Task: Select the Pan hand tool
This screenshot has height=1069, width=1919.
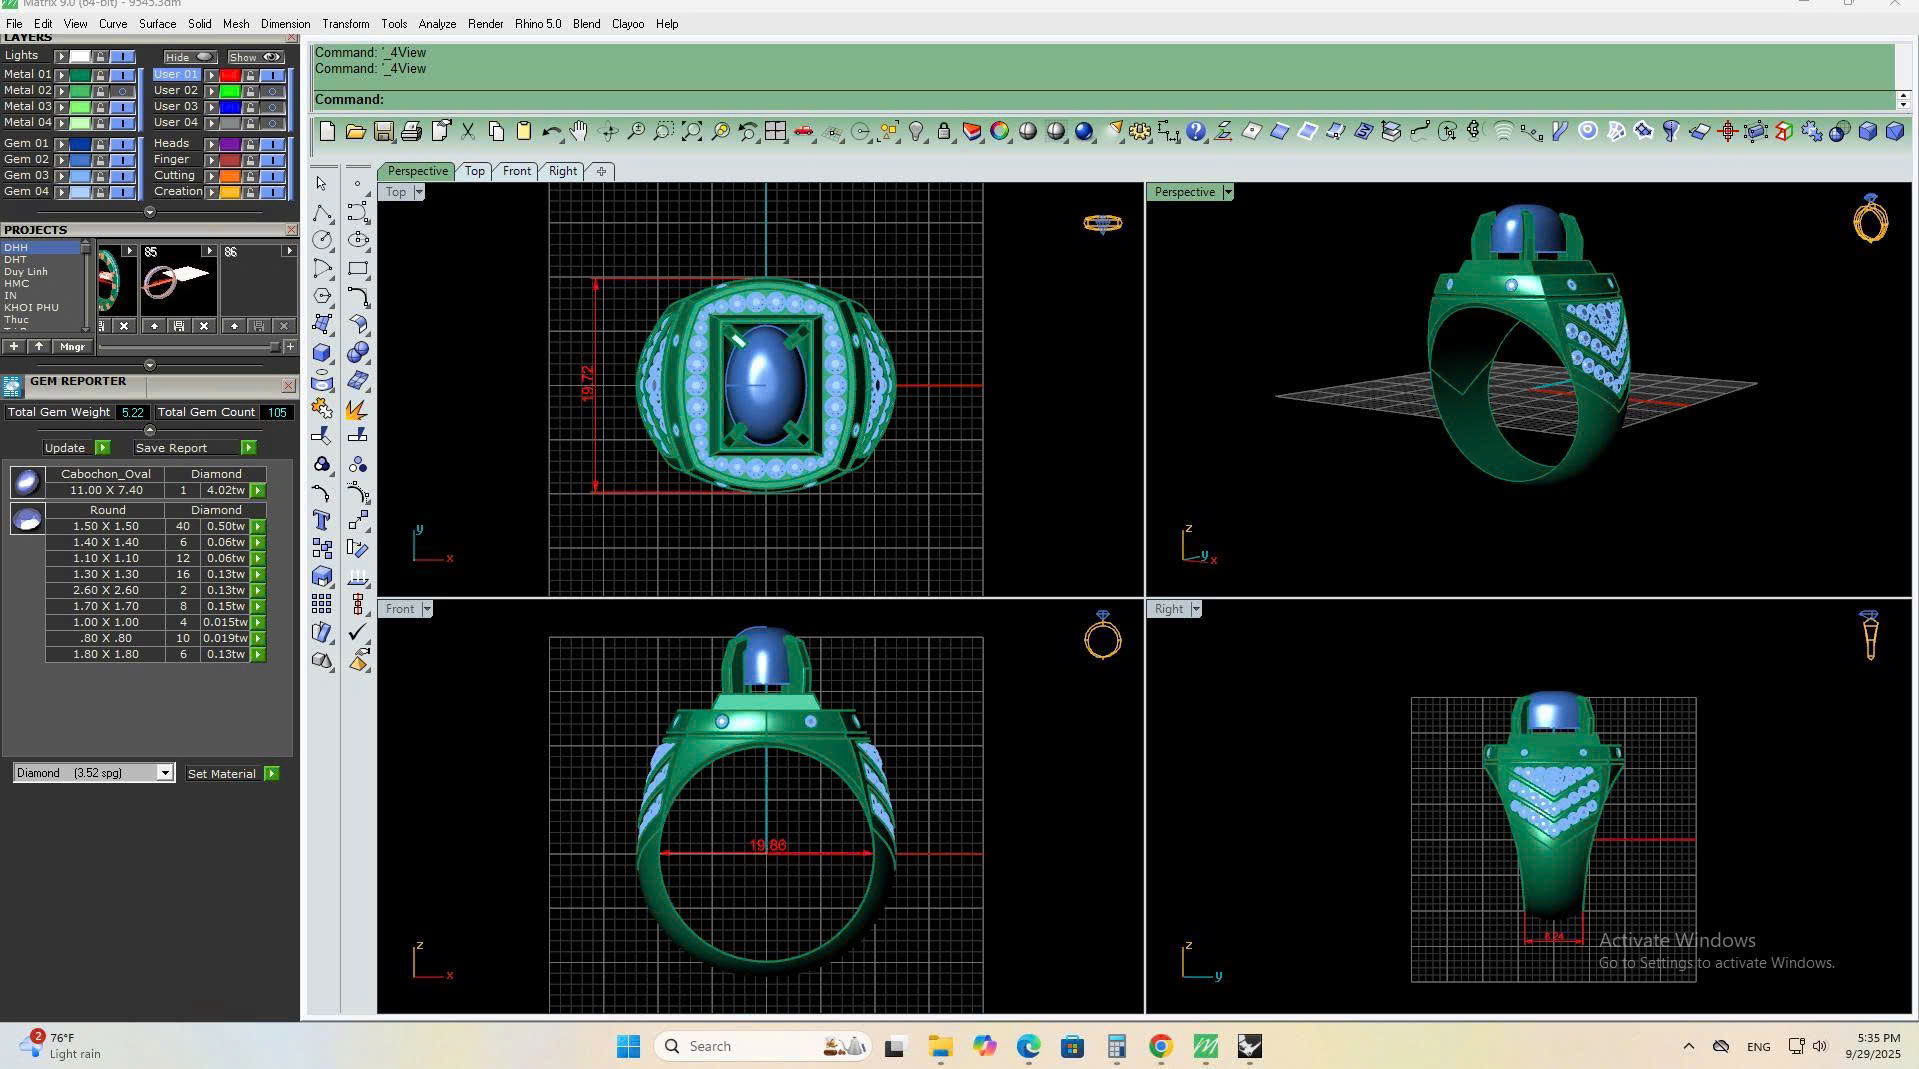Action: click(x=579, y=132)
